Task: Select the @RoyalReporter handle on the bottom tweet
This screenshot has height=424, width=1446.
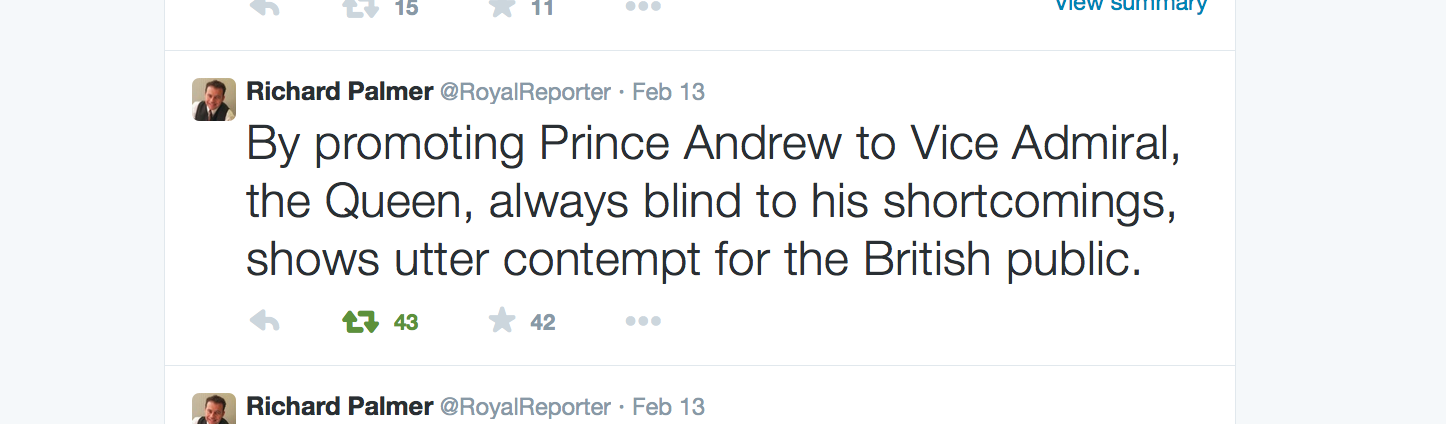Action: click(x=525, y=407)
